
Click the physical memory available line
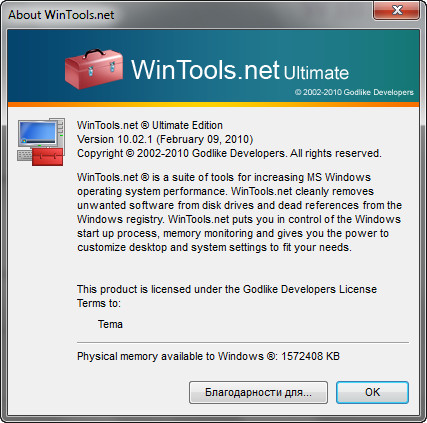click(x=208, y=356)
